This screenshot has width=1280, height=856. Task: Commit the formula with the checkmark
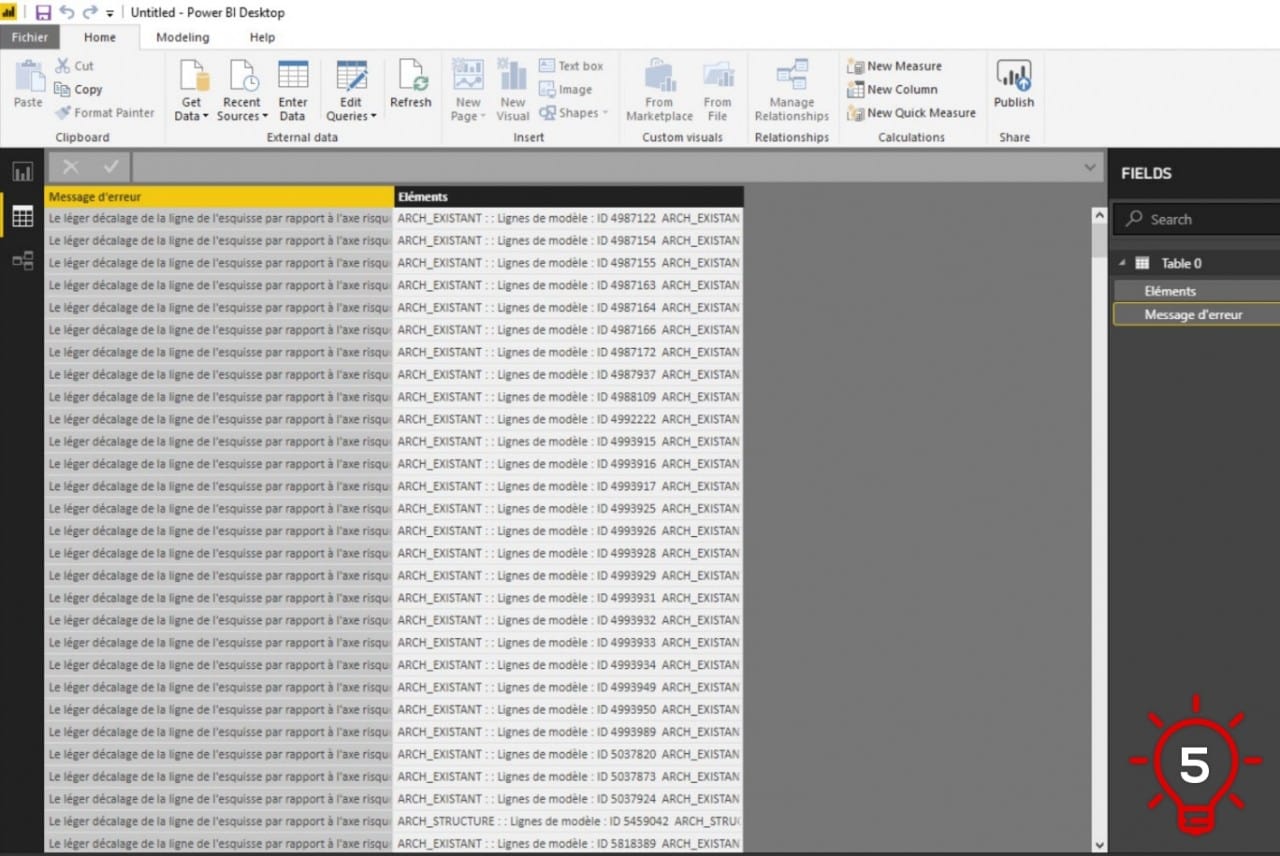(110, 167)
